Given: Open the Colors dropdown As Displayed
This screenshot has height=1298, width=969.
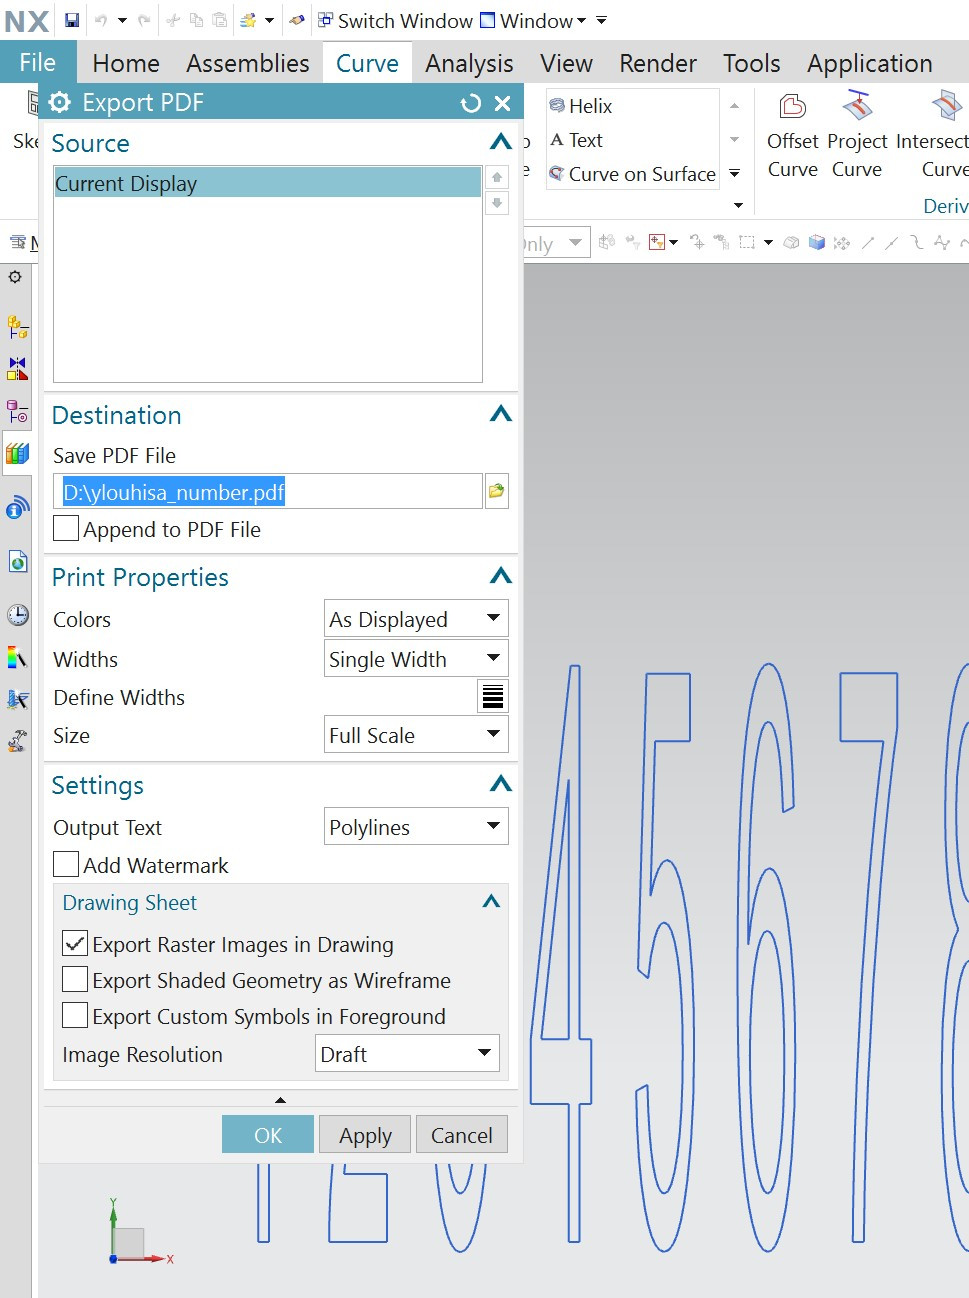Looking at the screenshot, I should pos(416,619).
